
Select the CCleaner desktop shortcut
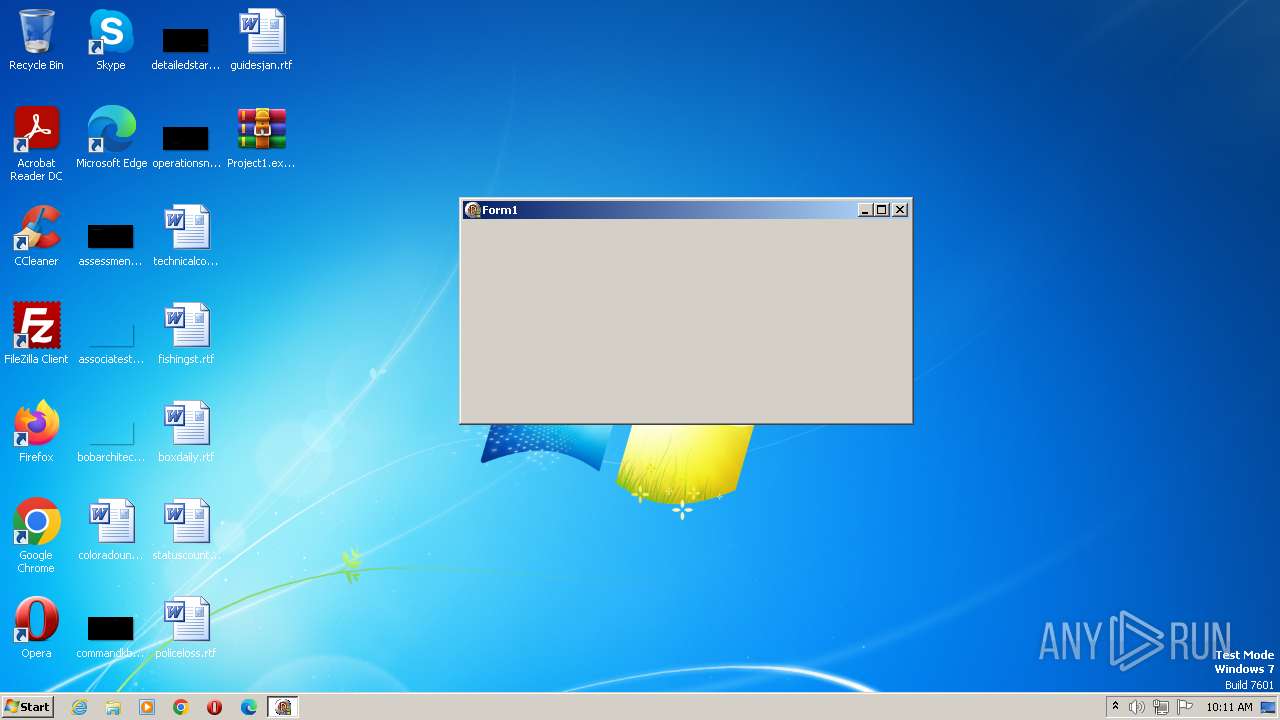36,236
